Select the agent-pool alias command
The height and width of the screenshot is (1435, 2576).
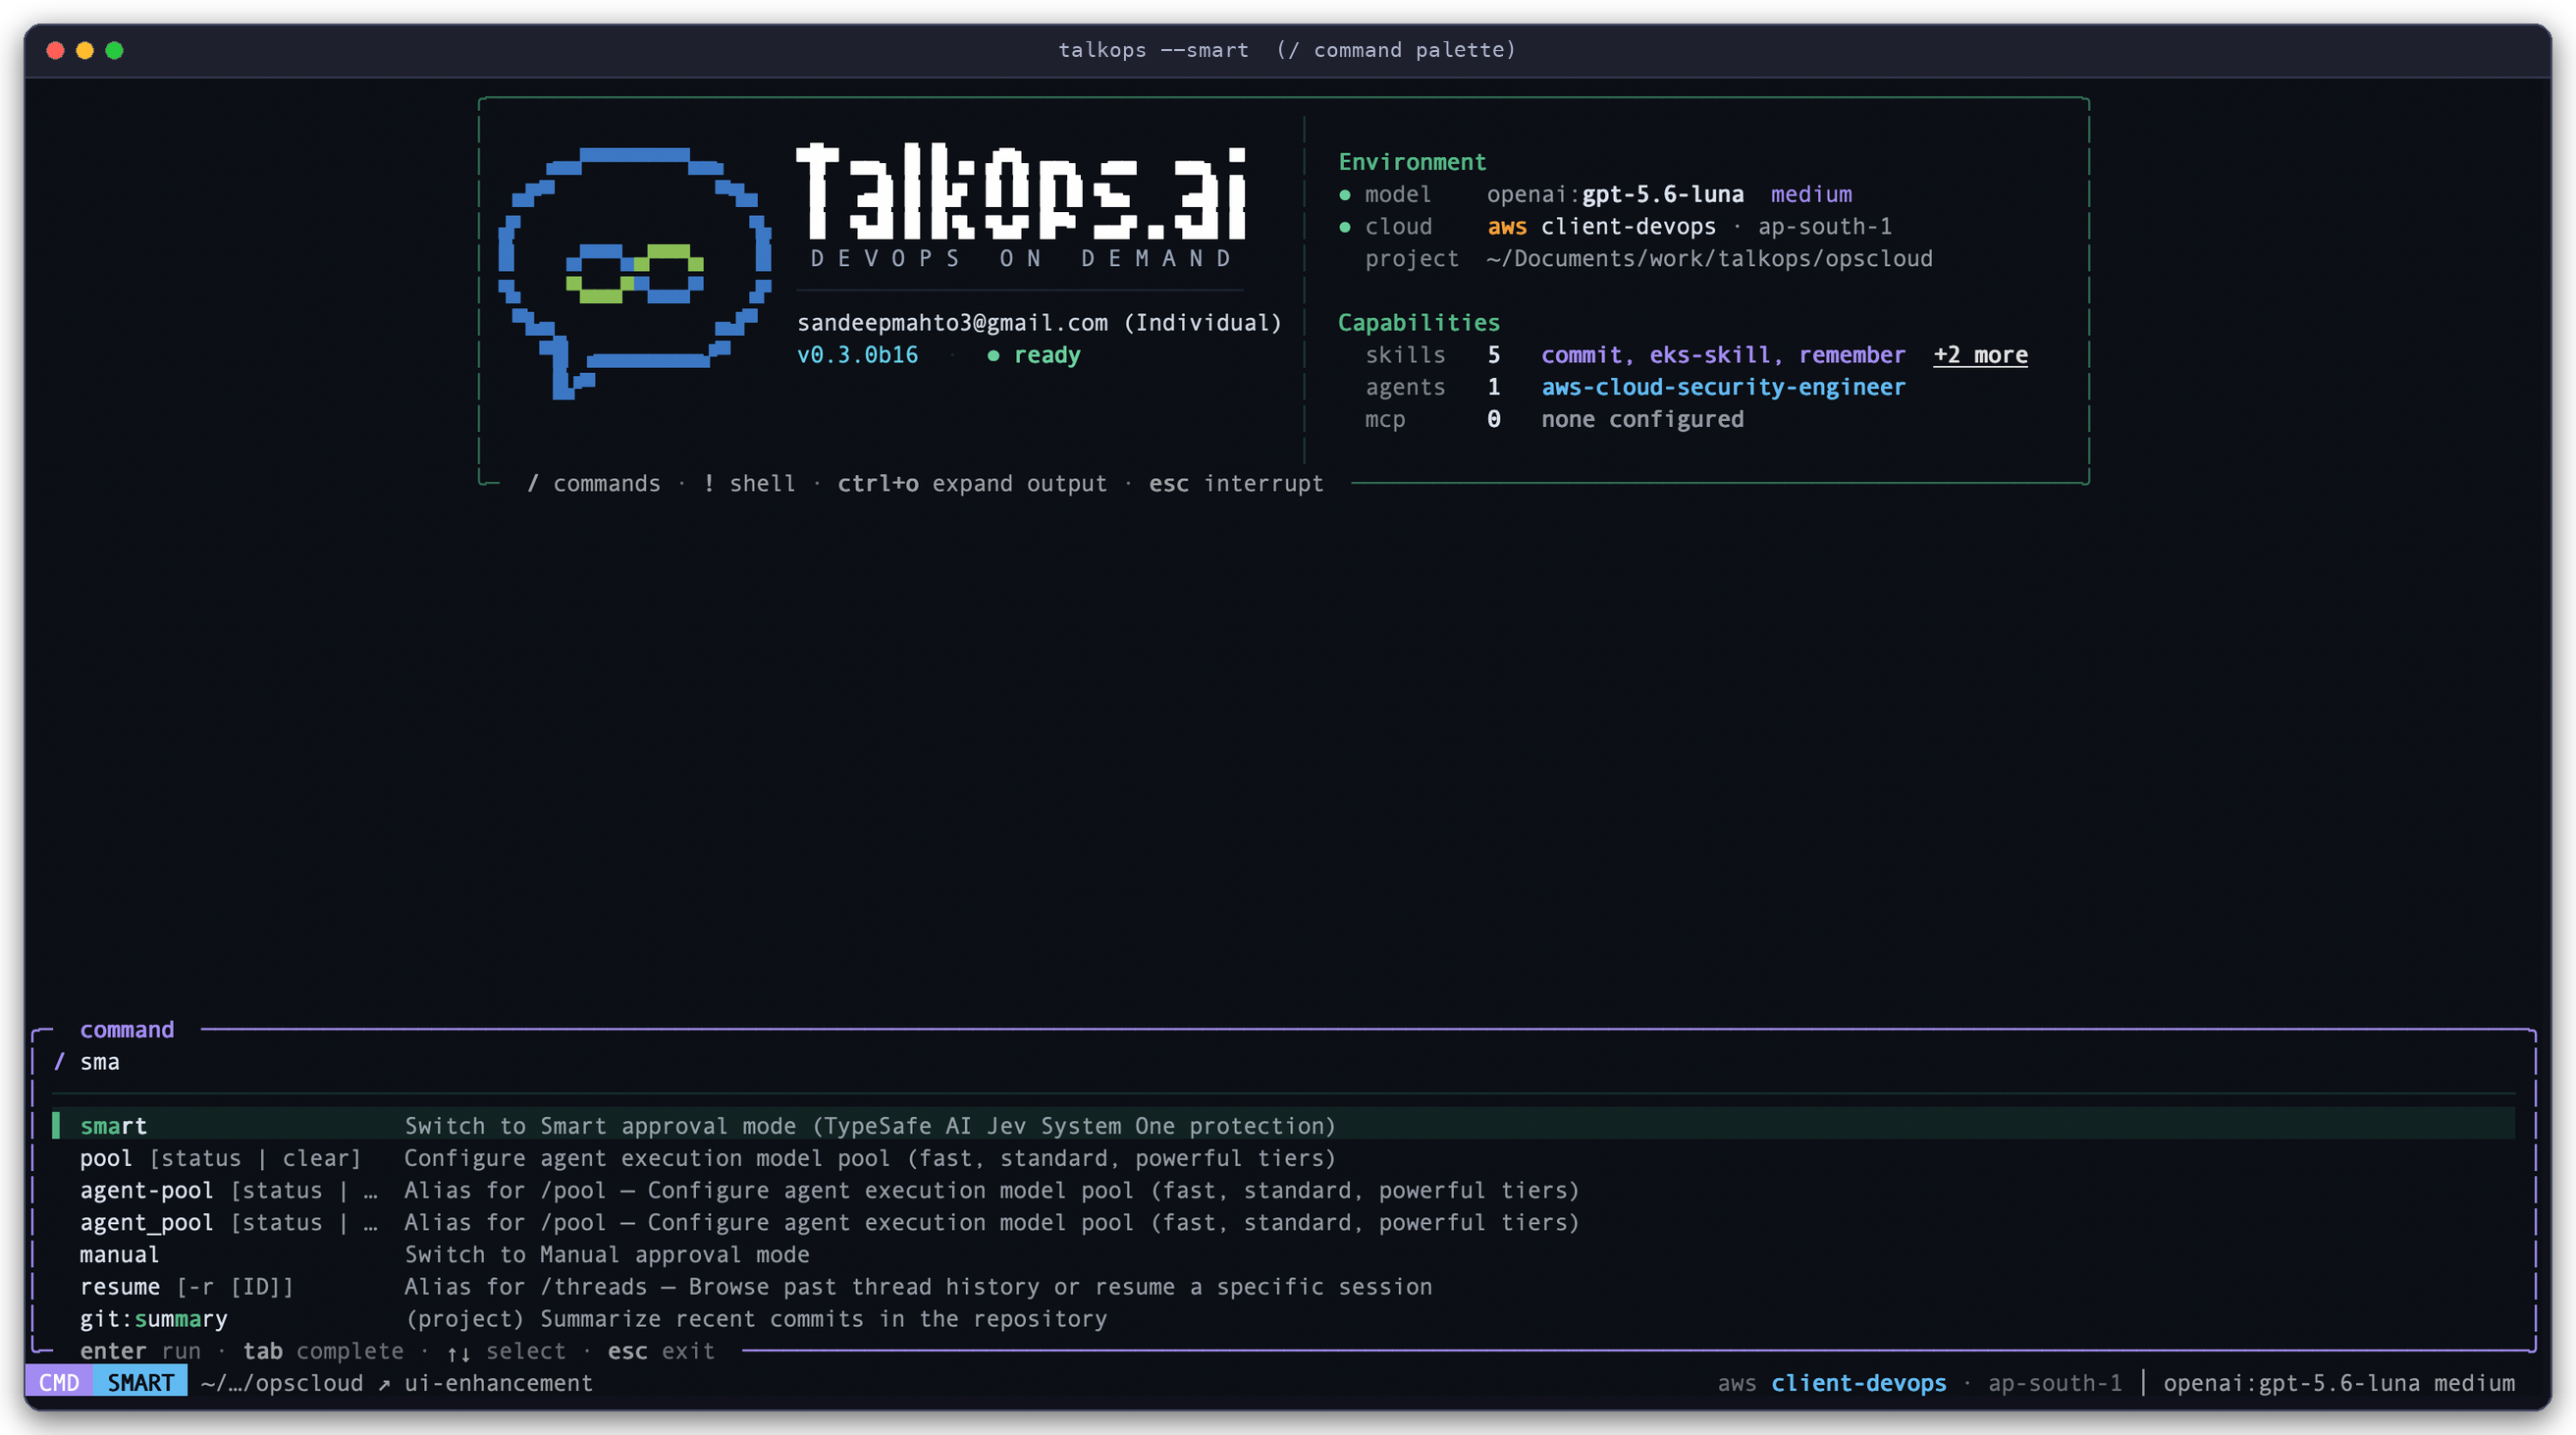coord(1284,1190)
